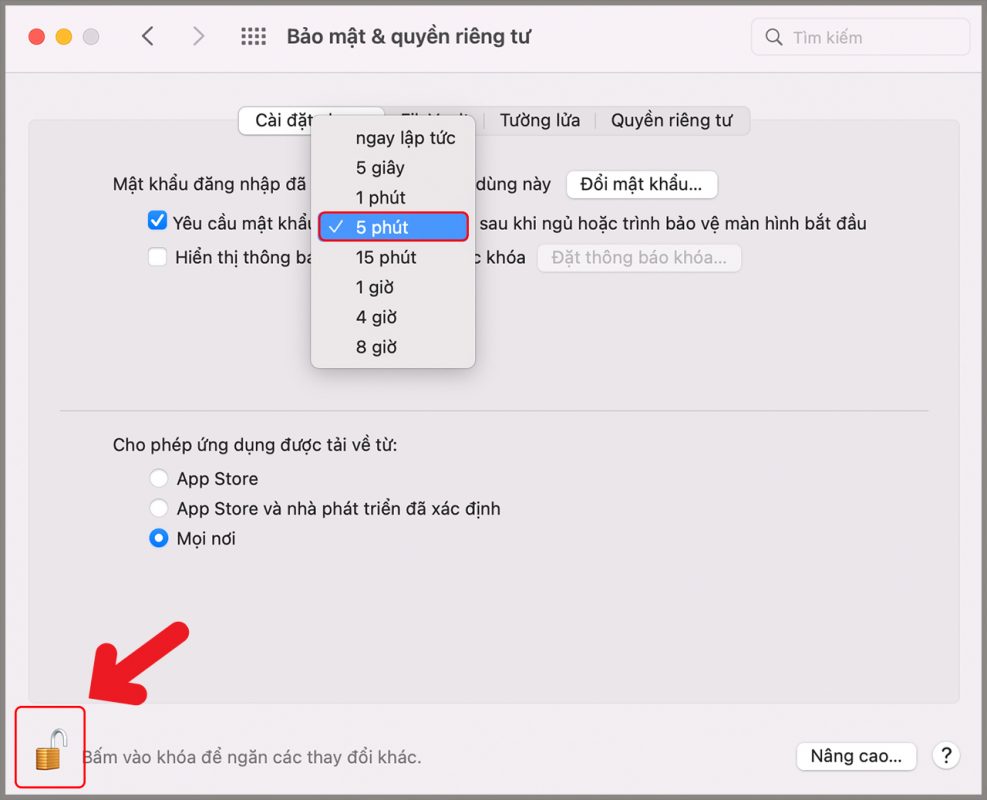
Task: Uncheck the 'Yêu cầu mật khẩu' checkbox
Action: tap(157, 222)
